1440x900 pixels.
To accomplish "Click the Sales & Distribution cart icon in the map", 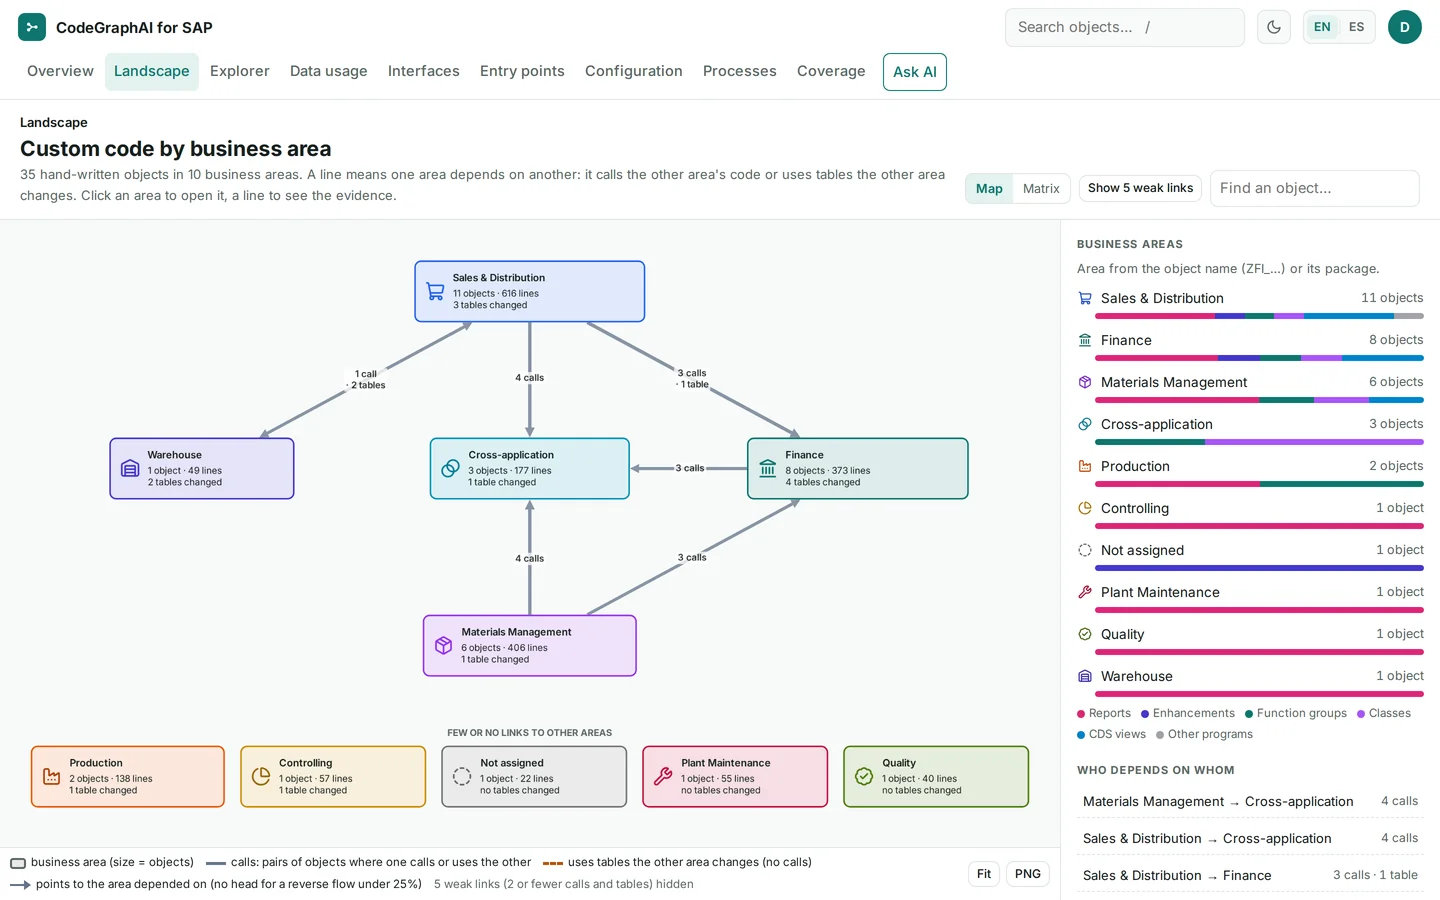I will (x=435, y=292).
